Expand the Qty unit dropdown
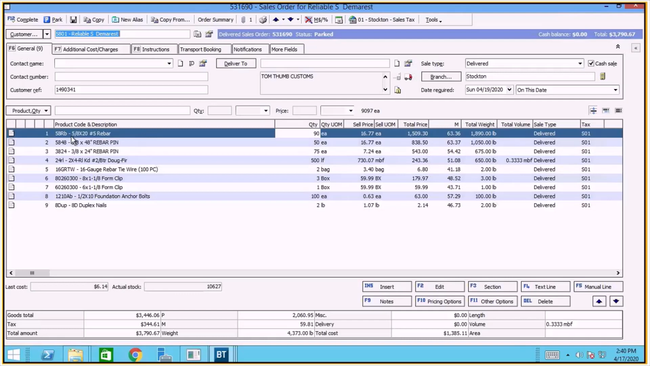Viewport: 650px width, 366px height. pyautogui.click(x=265, y=111)
